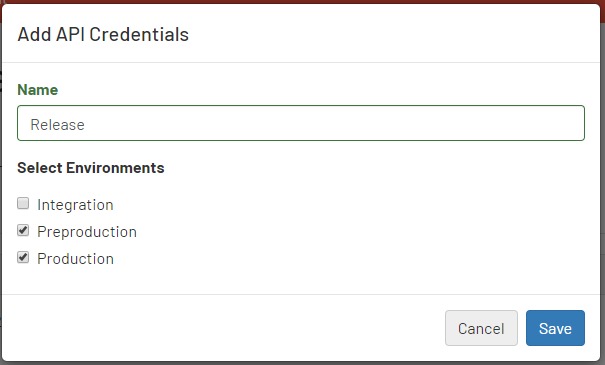Focus the Name input field

click(x=301, y=123)
